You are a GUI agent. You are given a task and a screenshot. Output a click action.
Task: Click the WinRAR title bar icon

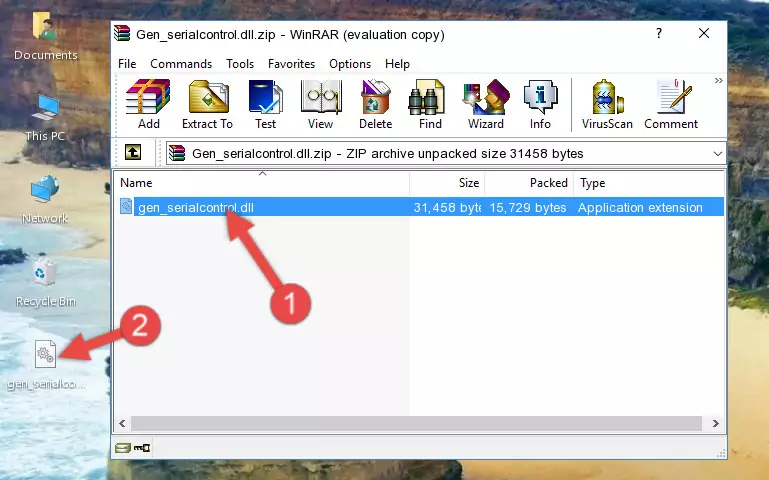click(122, 33)
